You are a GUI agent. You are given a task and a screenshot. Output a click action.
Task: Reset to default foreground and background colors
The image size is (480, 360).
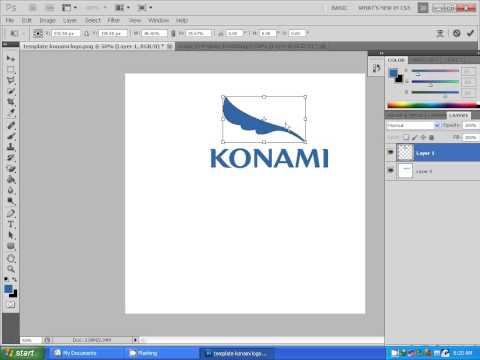click(7, 279)
